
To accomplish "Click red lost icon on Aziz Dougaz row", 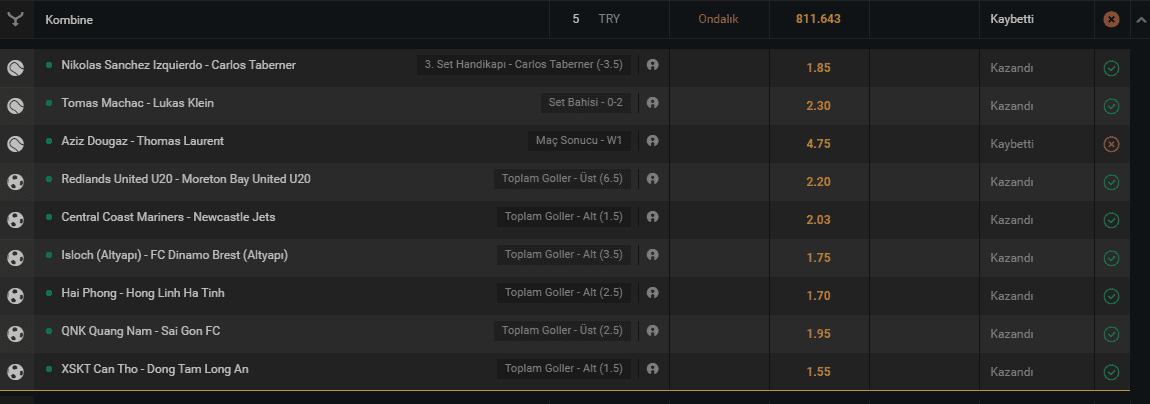I will [x=1111, y=144].
